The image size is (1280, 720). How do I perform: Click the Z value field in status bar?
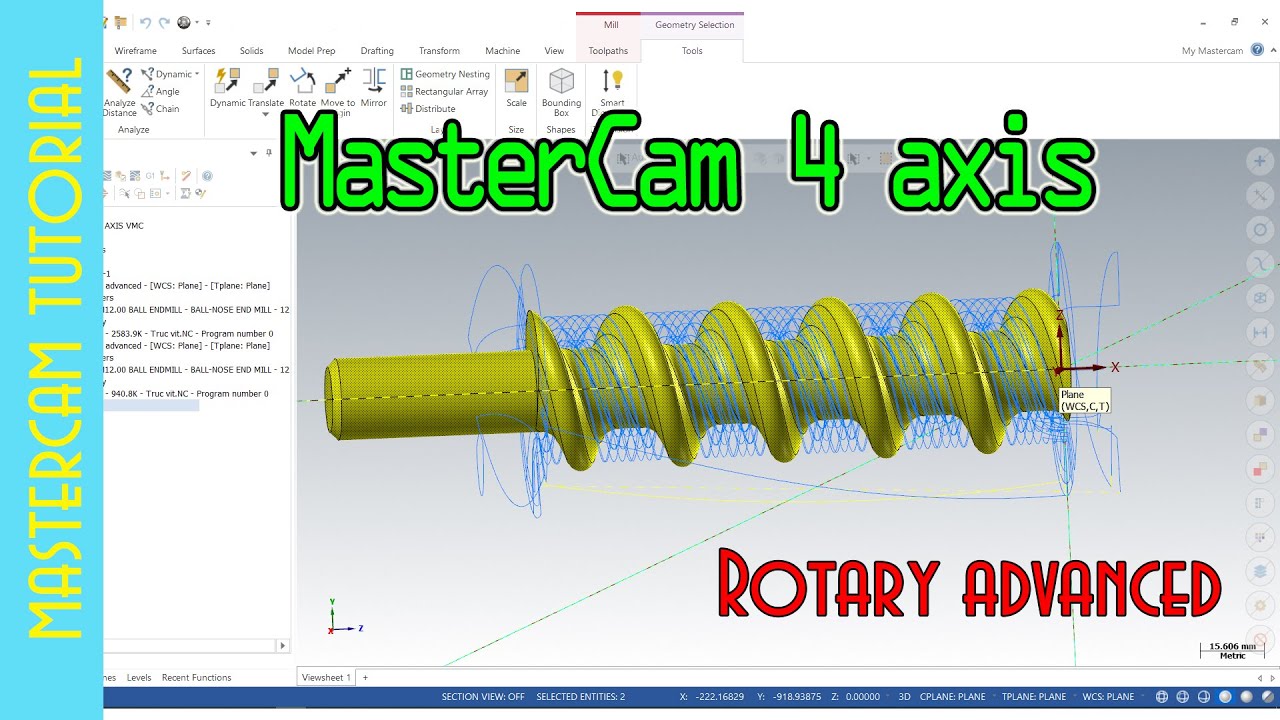862,697
